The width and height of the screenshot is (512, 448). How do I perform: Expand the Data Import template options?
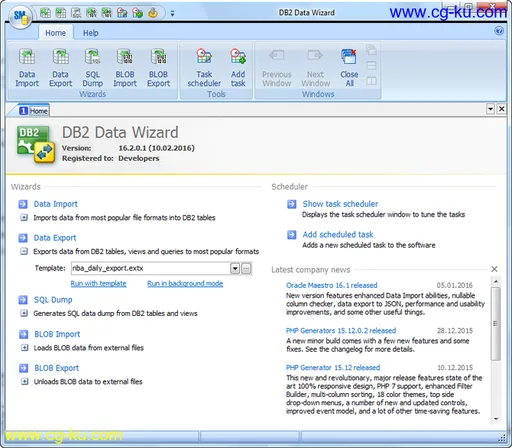pos(24,218)
